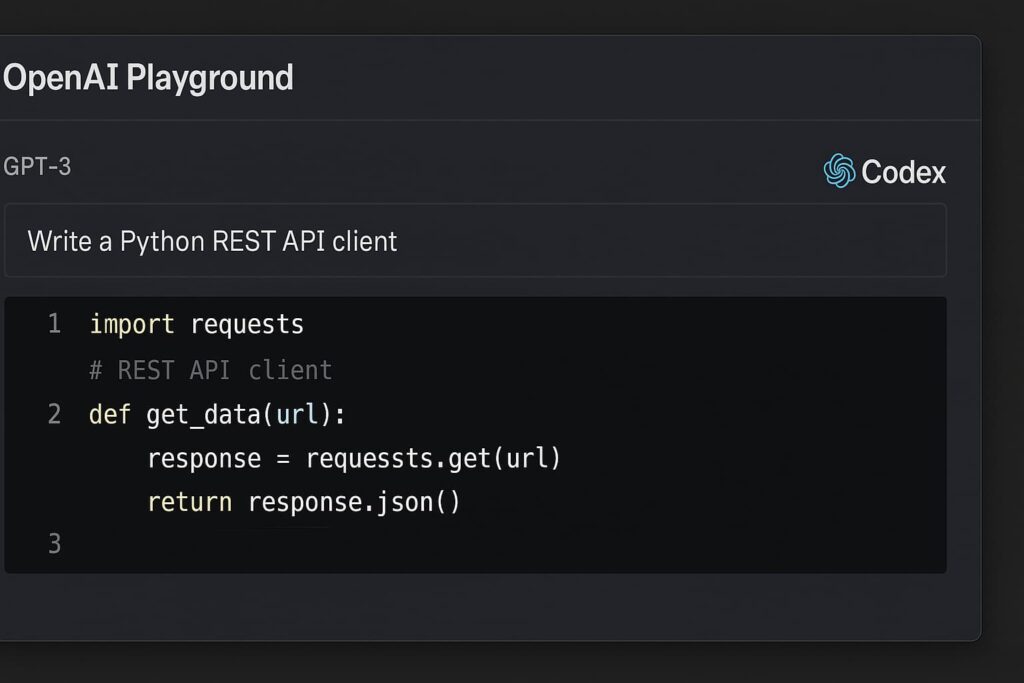This screenshot has height=683, width=1024.
Task: Select the GPT-3 model label
Action: point(37,167)
